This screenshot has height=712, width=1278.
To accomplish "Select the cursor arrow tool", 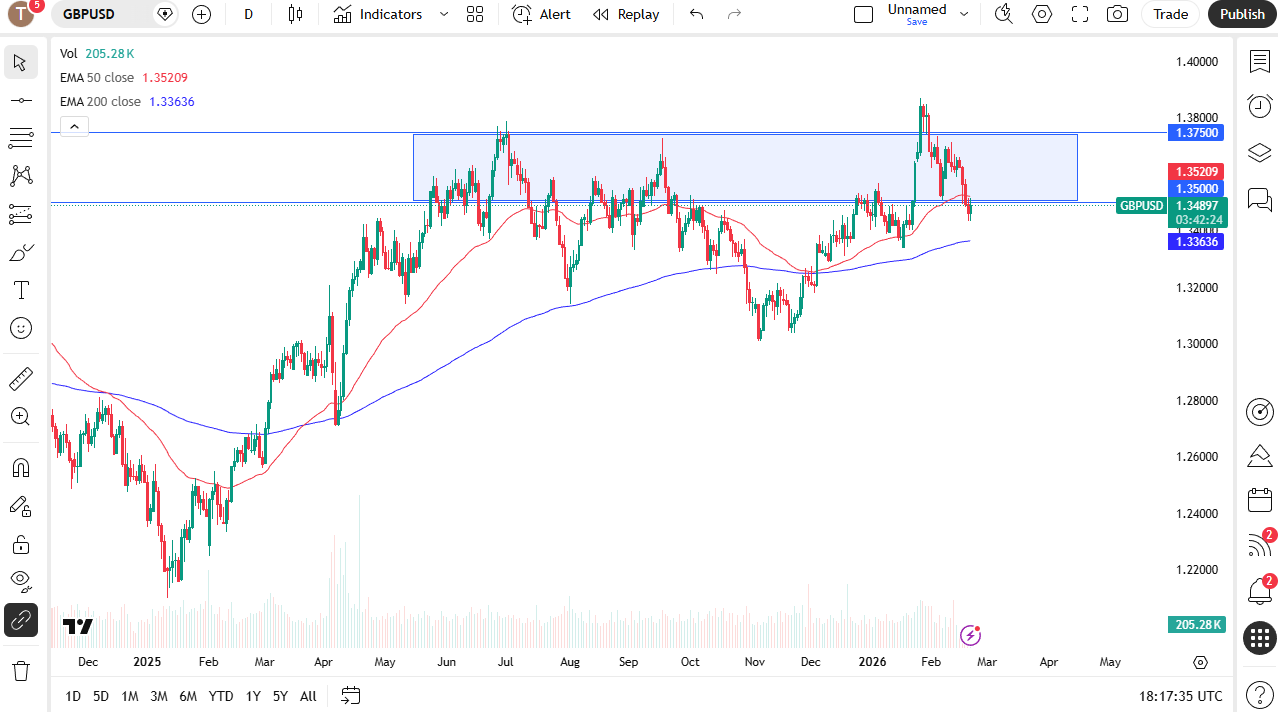I will 20,62.
